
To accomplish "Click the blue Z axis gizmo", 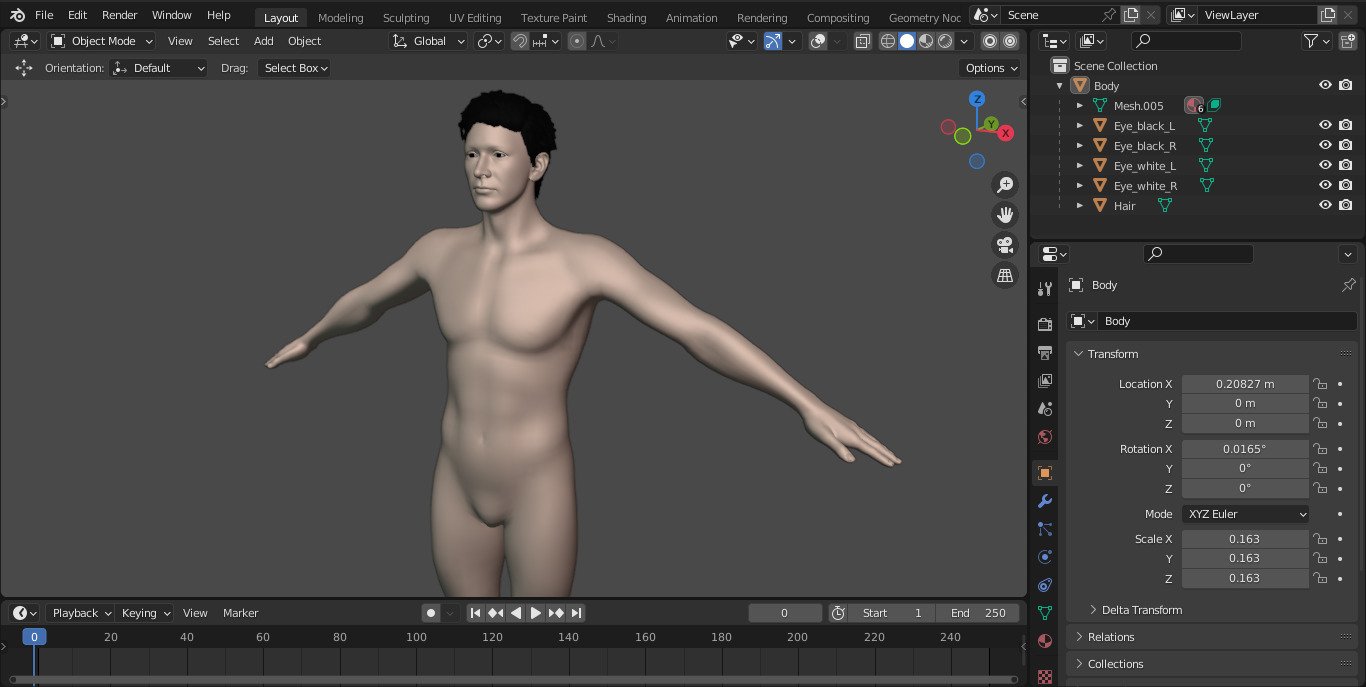I will coord(977,99).
